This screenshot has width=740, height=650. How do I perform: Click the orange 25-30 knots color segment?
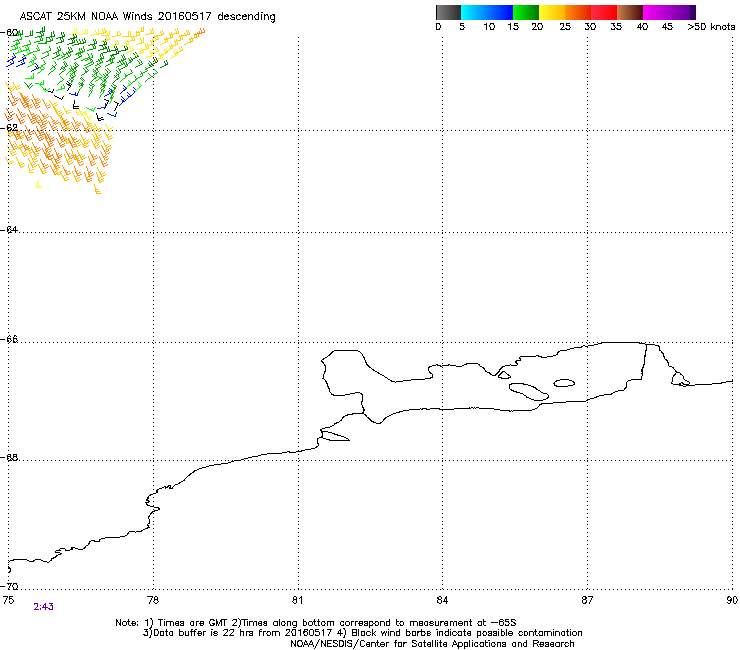point(578,12)
